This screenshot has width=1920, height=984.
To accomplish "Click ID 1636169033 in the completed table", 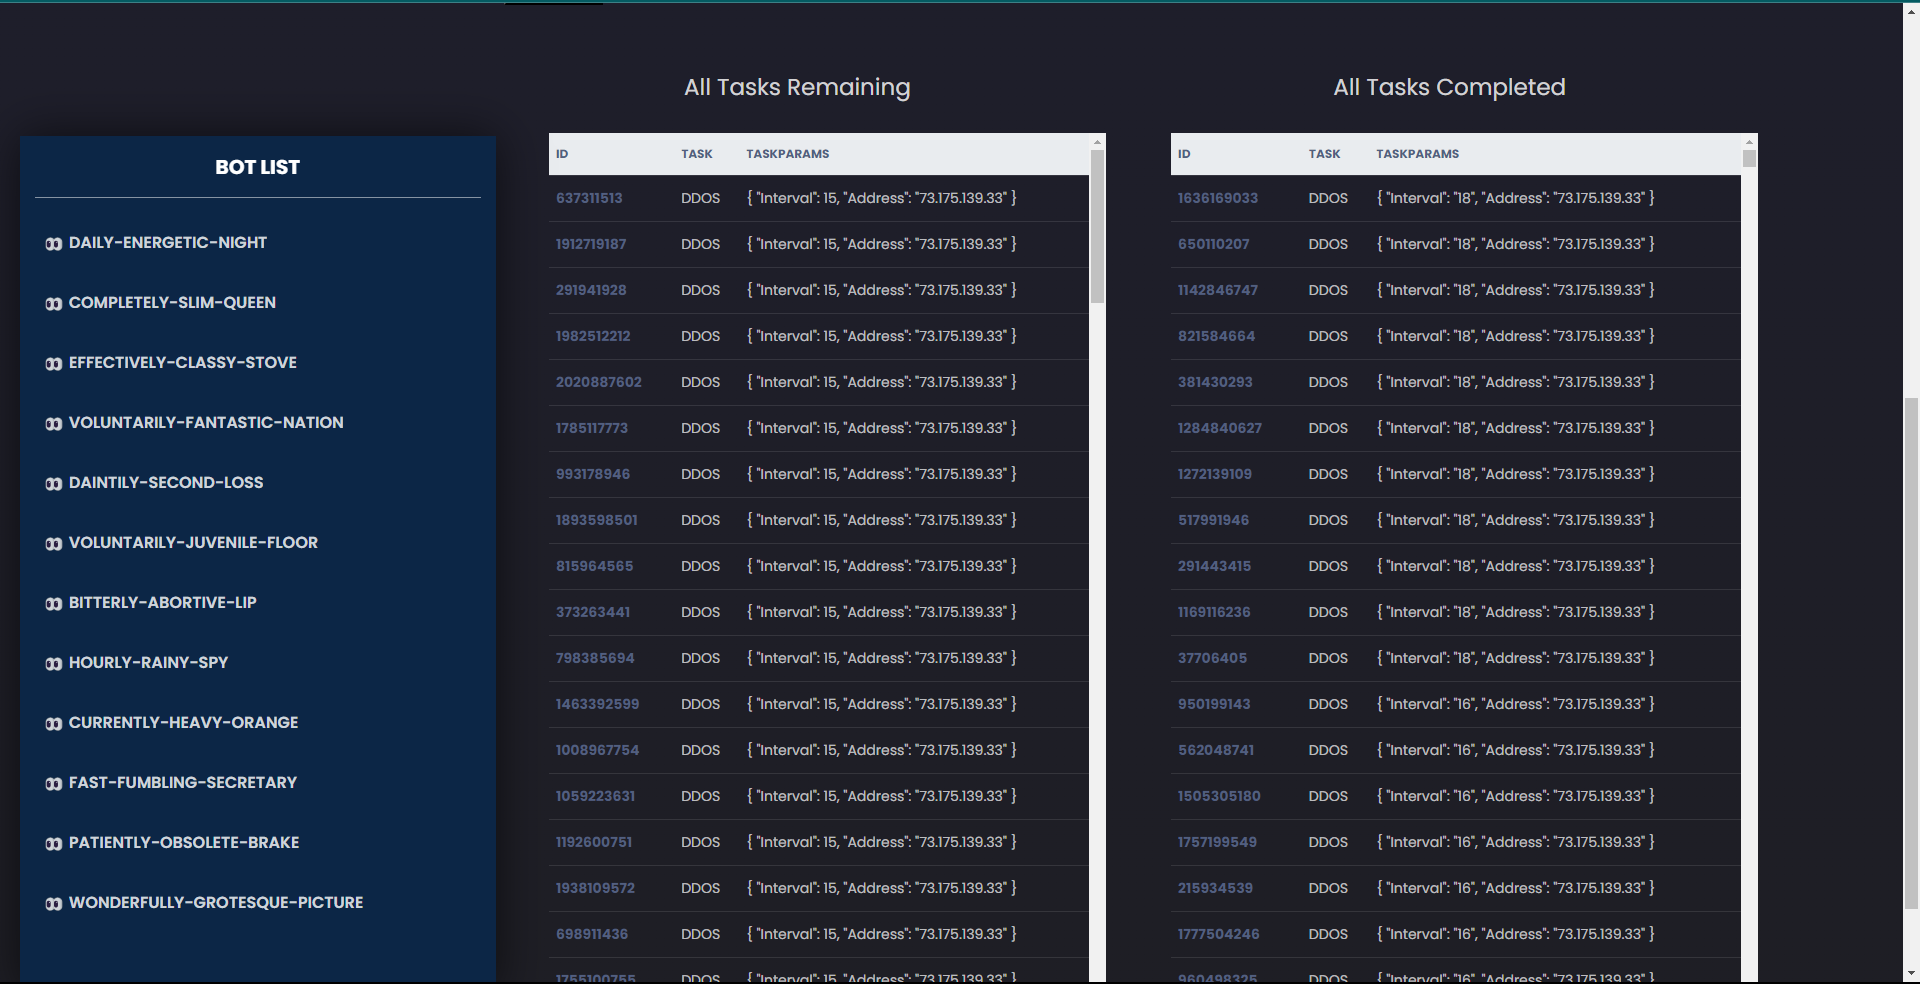I will (1217, 198).
